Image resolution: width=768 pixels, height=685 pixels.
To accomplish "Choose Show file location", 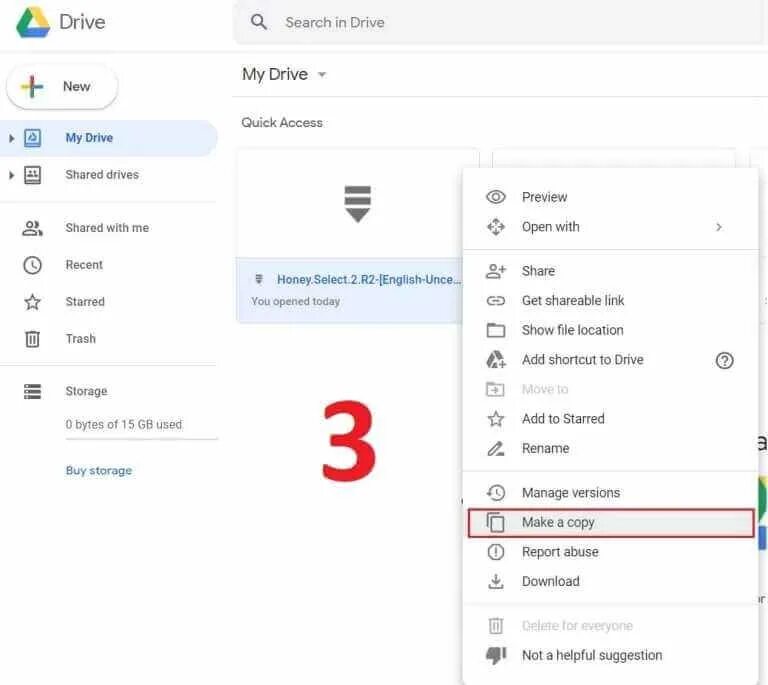I will point(610,330).
